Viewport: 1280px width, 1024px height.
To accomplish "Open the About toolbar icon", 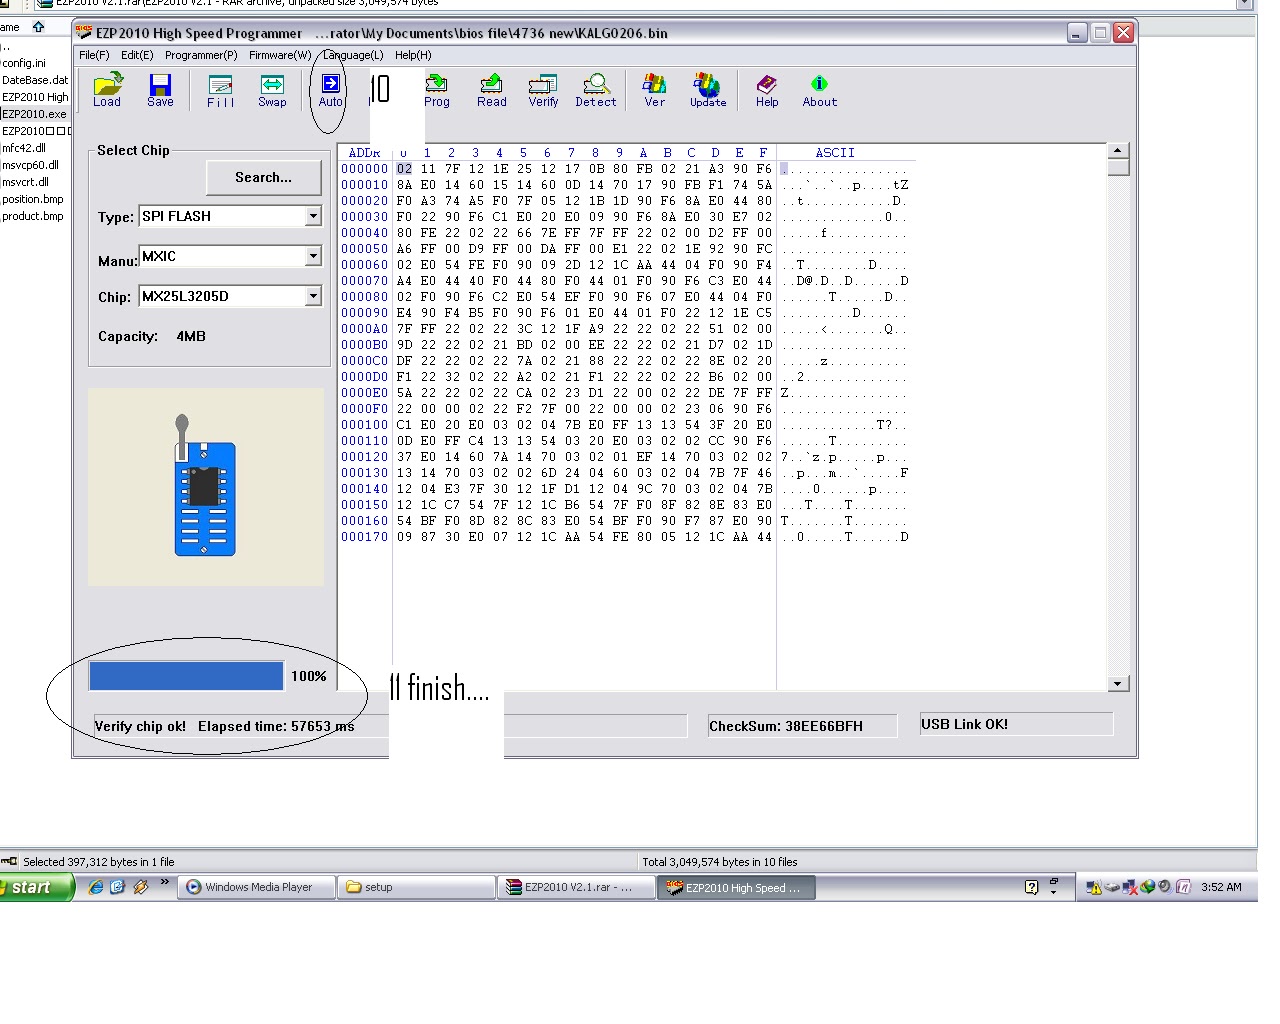I will (x=819, y=90).
